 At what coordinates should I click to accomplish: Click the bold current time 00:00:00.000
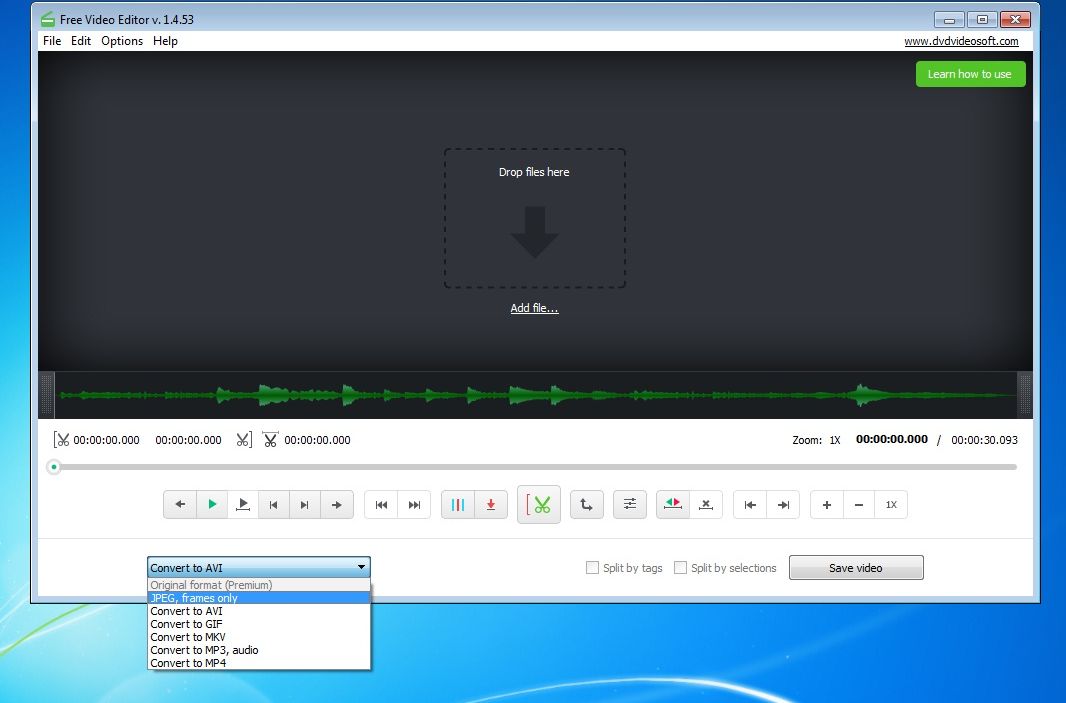point(891,439)
